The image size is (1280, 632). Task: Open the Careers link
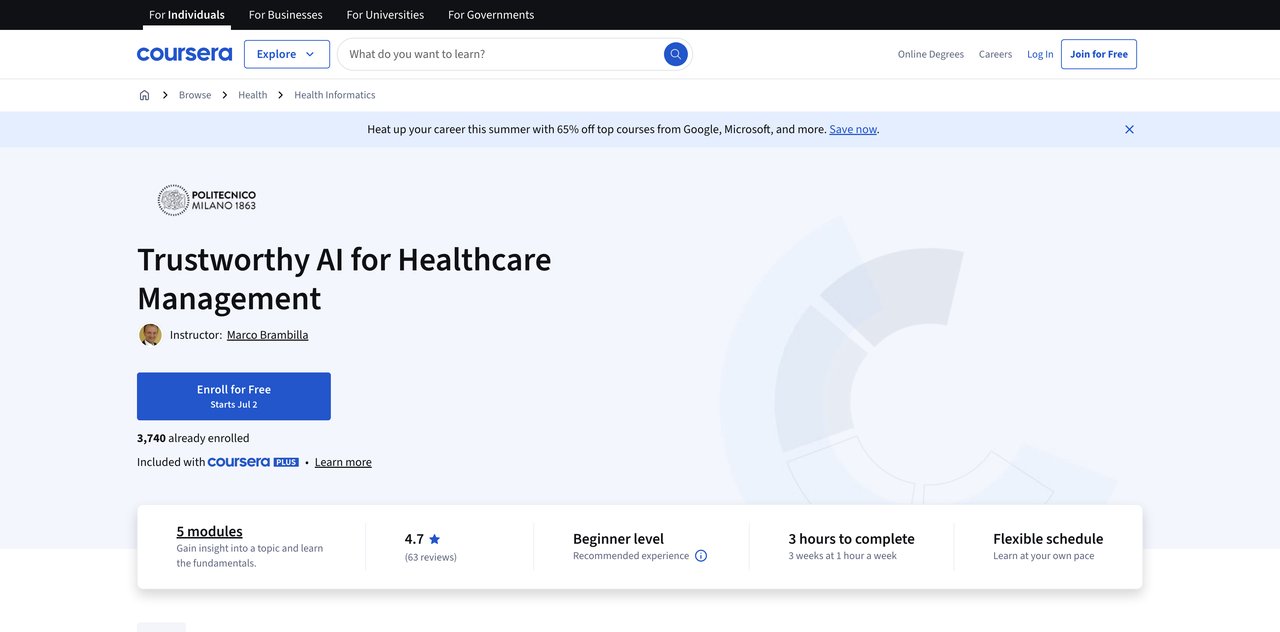tap(995, 54)
